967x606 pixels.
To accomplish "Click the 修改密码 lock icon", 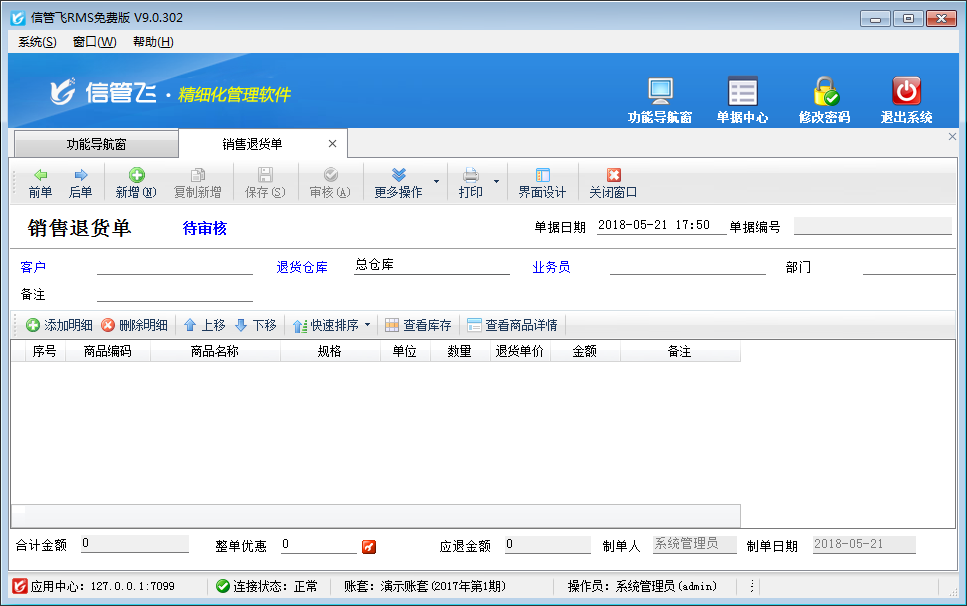I will click(x=824, y=93).
